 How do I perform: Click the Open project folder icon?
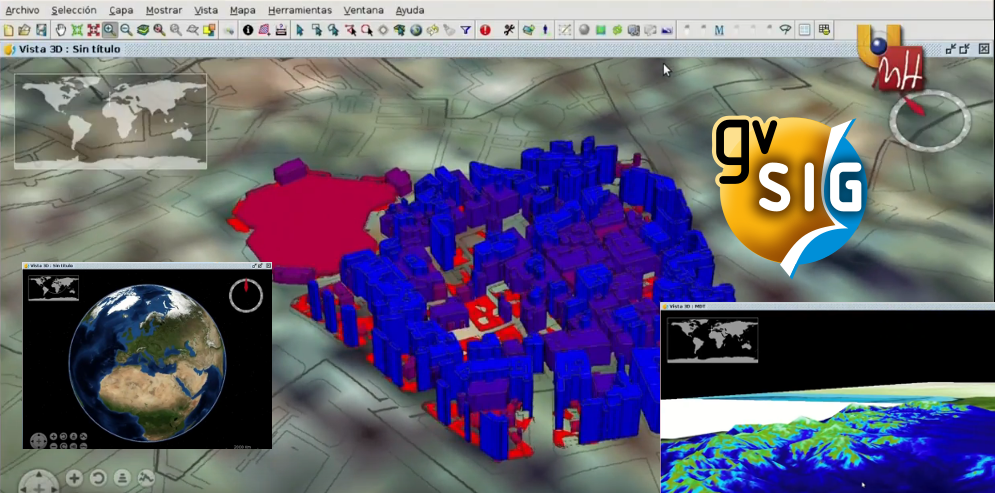pos(25,30)
